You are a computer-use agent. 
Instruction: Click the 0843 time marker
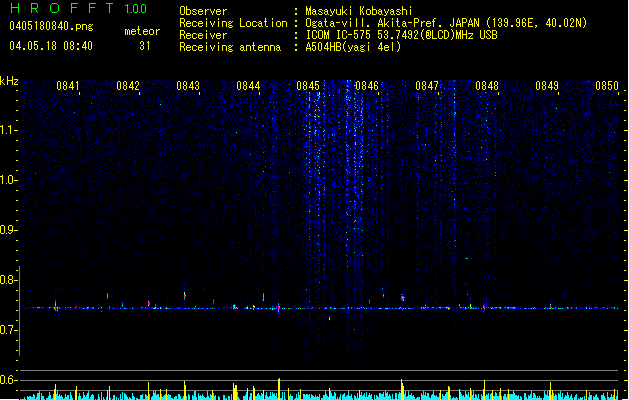(188, 86)
